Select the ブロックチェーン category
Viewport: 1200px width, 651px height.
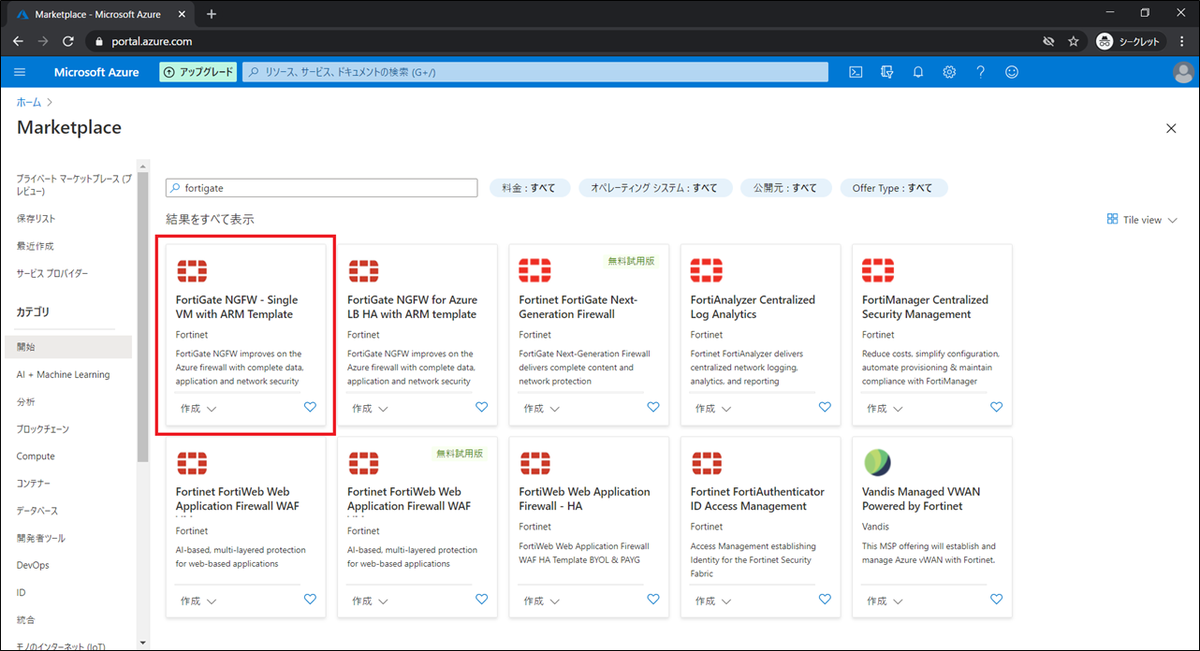pyautogui.click(x=43, y=429)
